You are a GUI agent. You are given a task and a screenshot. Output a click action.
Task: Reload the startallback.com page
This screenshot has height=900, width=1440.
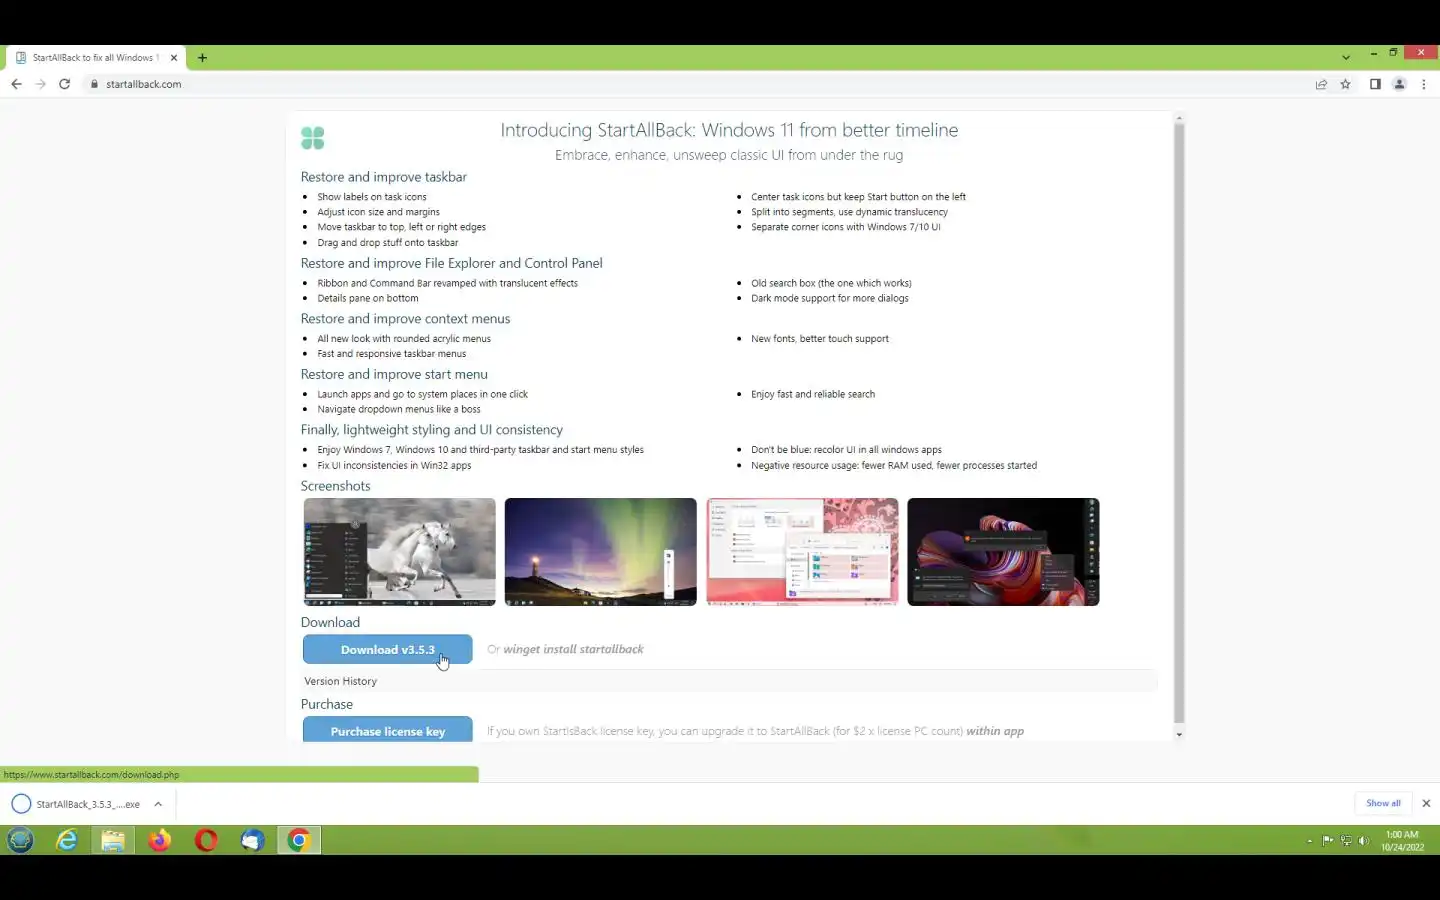64,84
